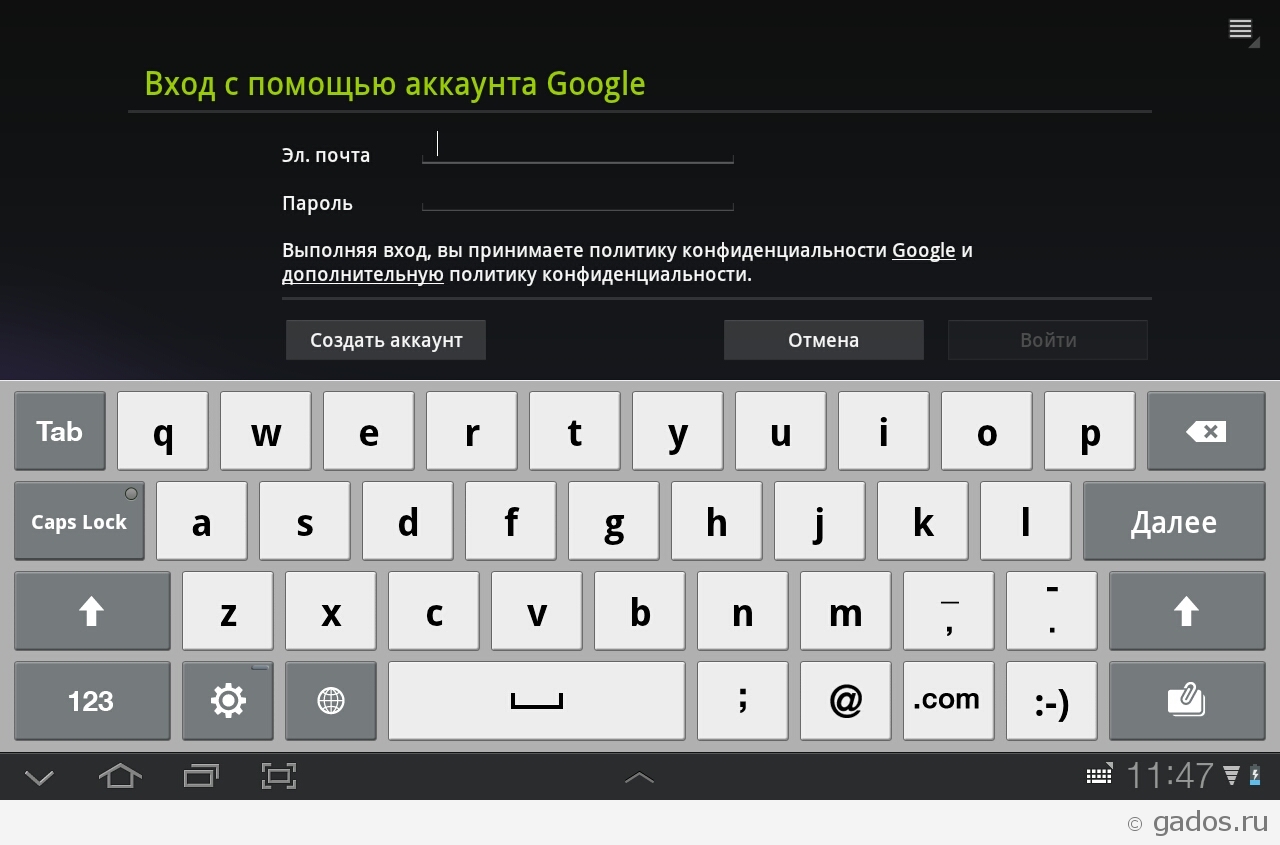1280x845 pixels.
Task: Tap the m key
Action: (x=846, y=611)
